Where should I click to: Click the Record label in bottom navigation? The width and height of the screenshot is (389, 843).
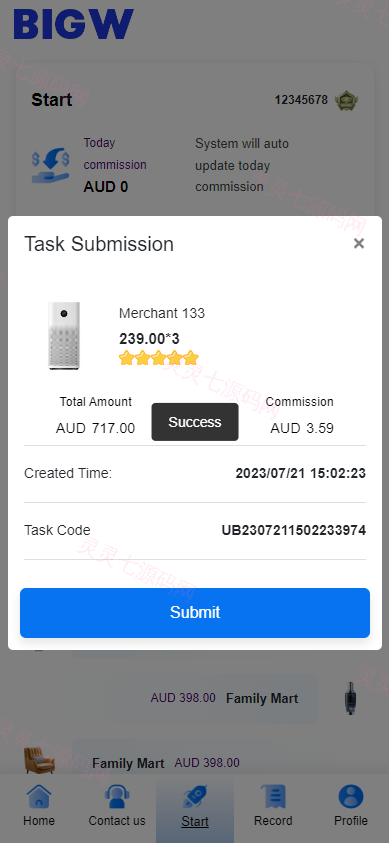click(x=273, y=821)
